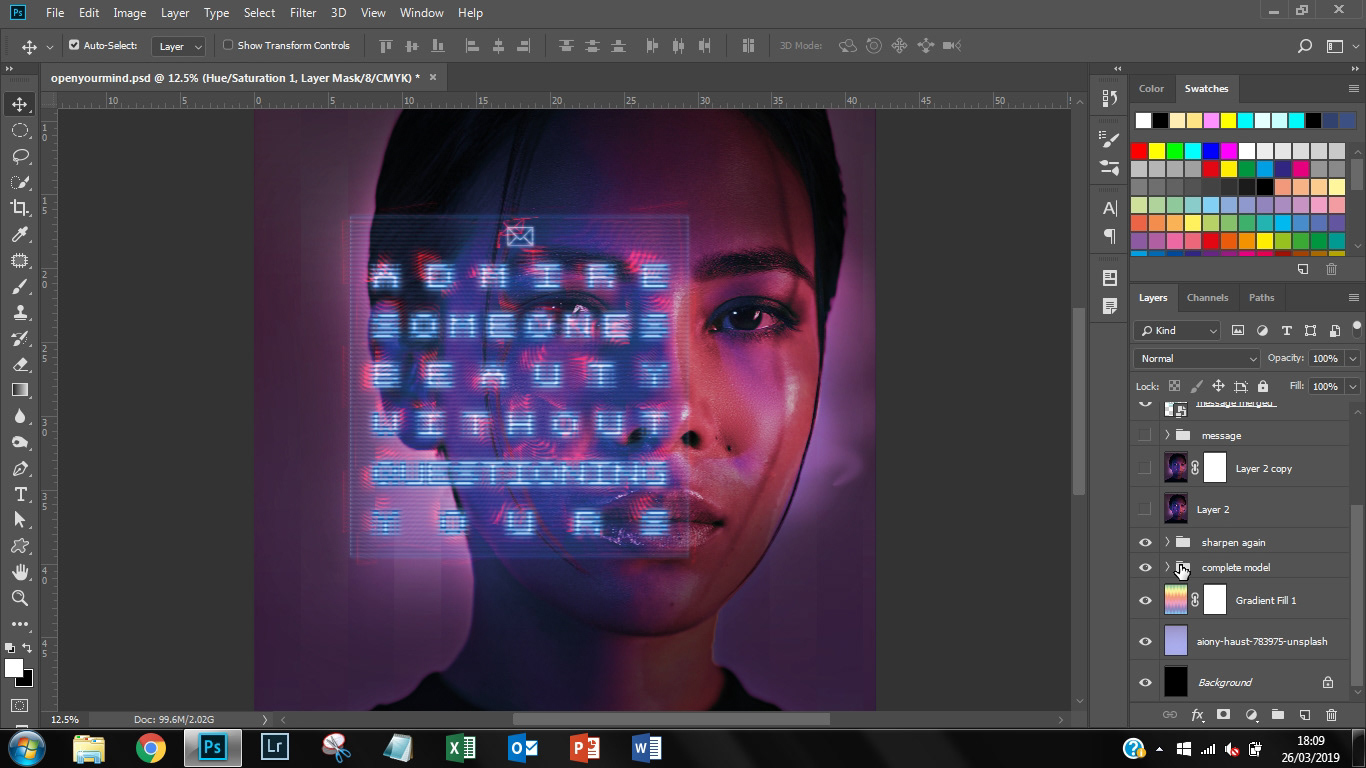Select the Path Selection tool
Screen dimensions: 1366x768
click(x=19, y=520)
